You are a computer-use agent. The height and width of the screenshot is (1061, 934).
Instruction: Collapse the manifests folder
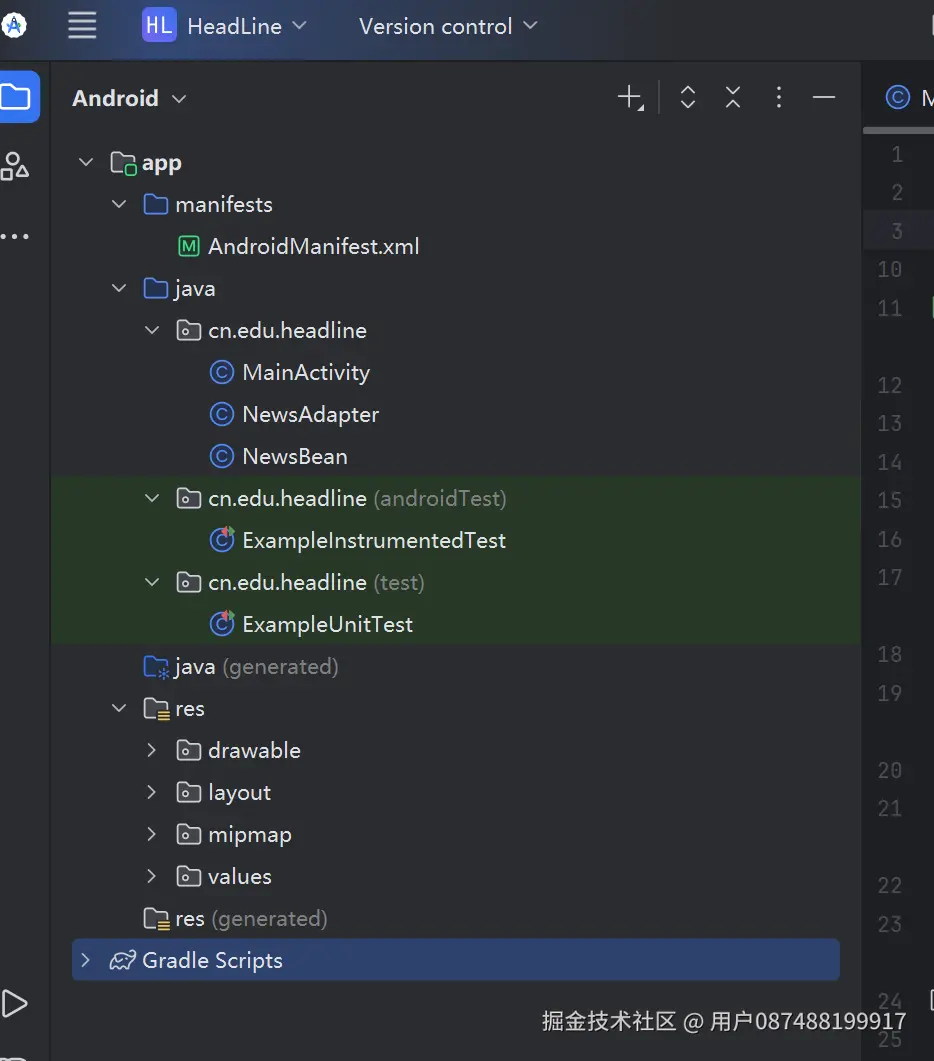point(120,204)
